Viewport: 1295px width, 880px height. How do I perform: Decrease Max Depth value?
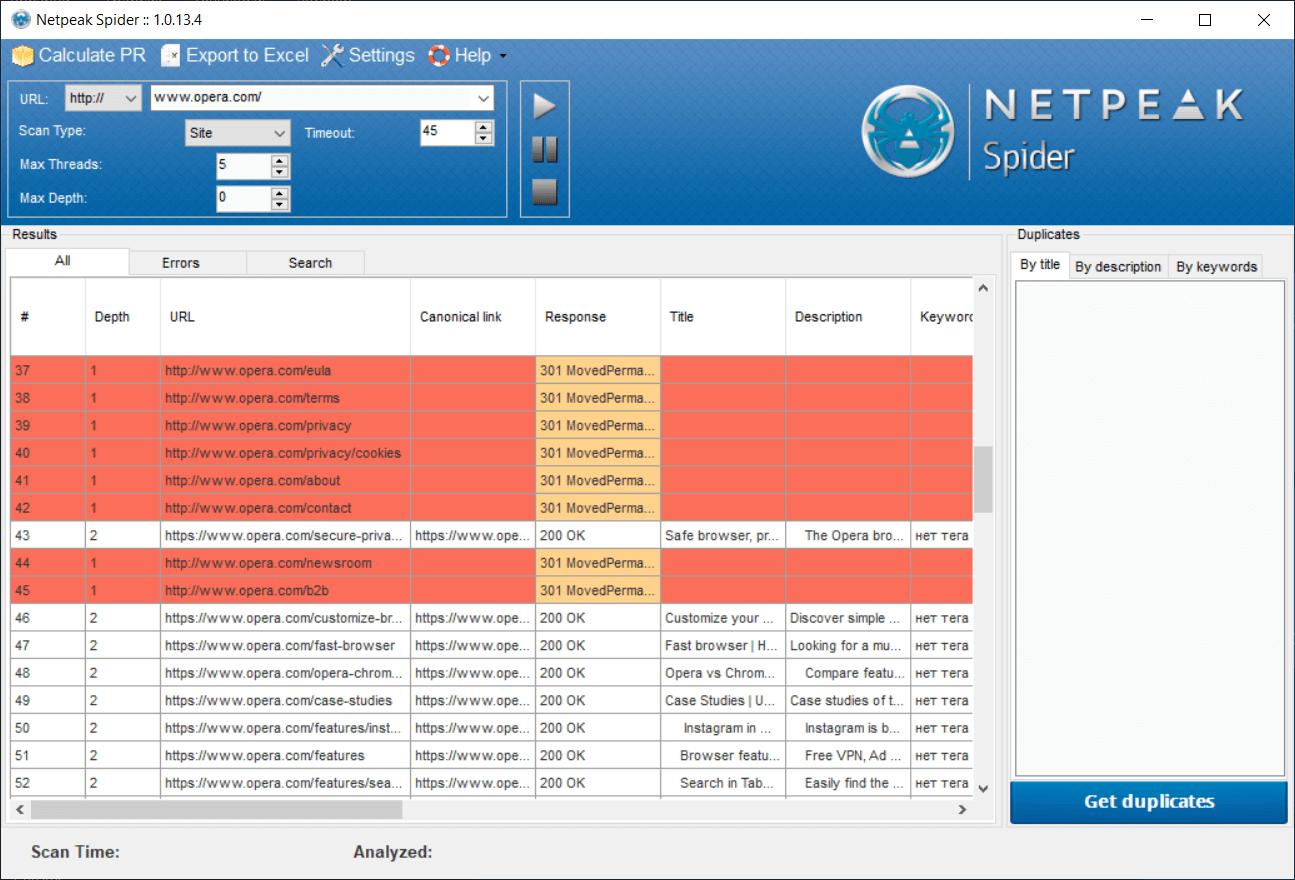tap(281, 205)
